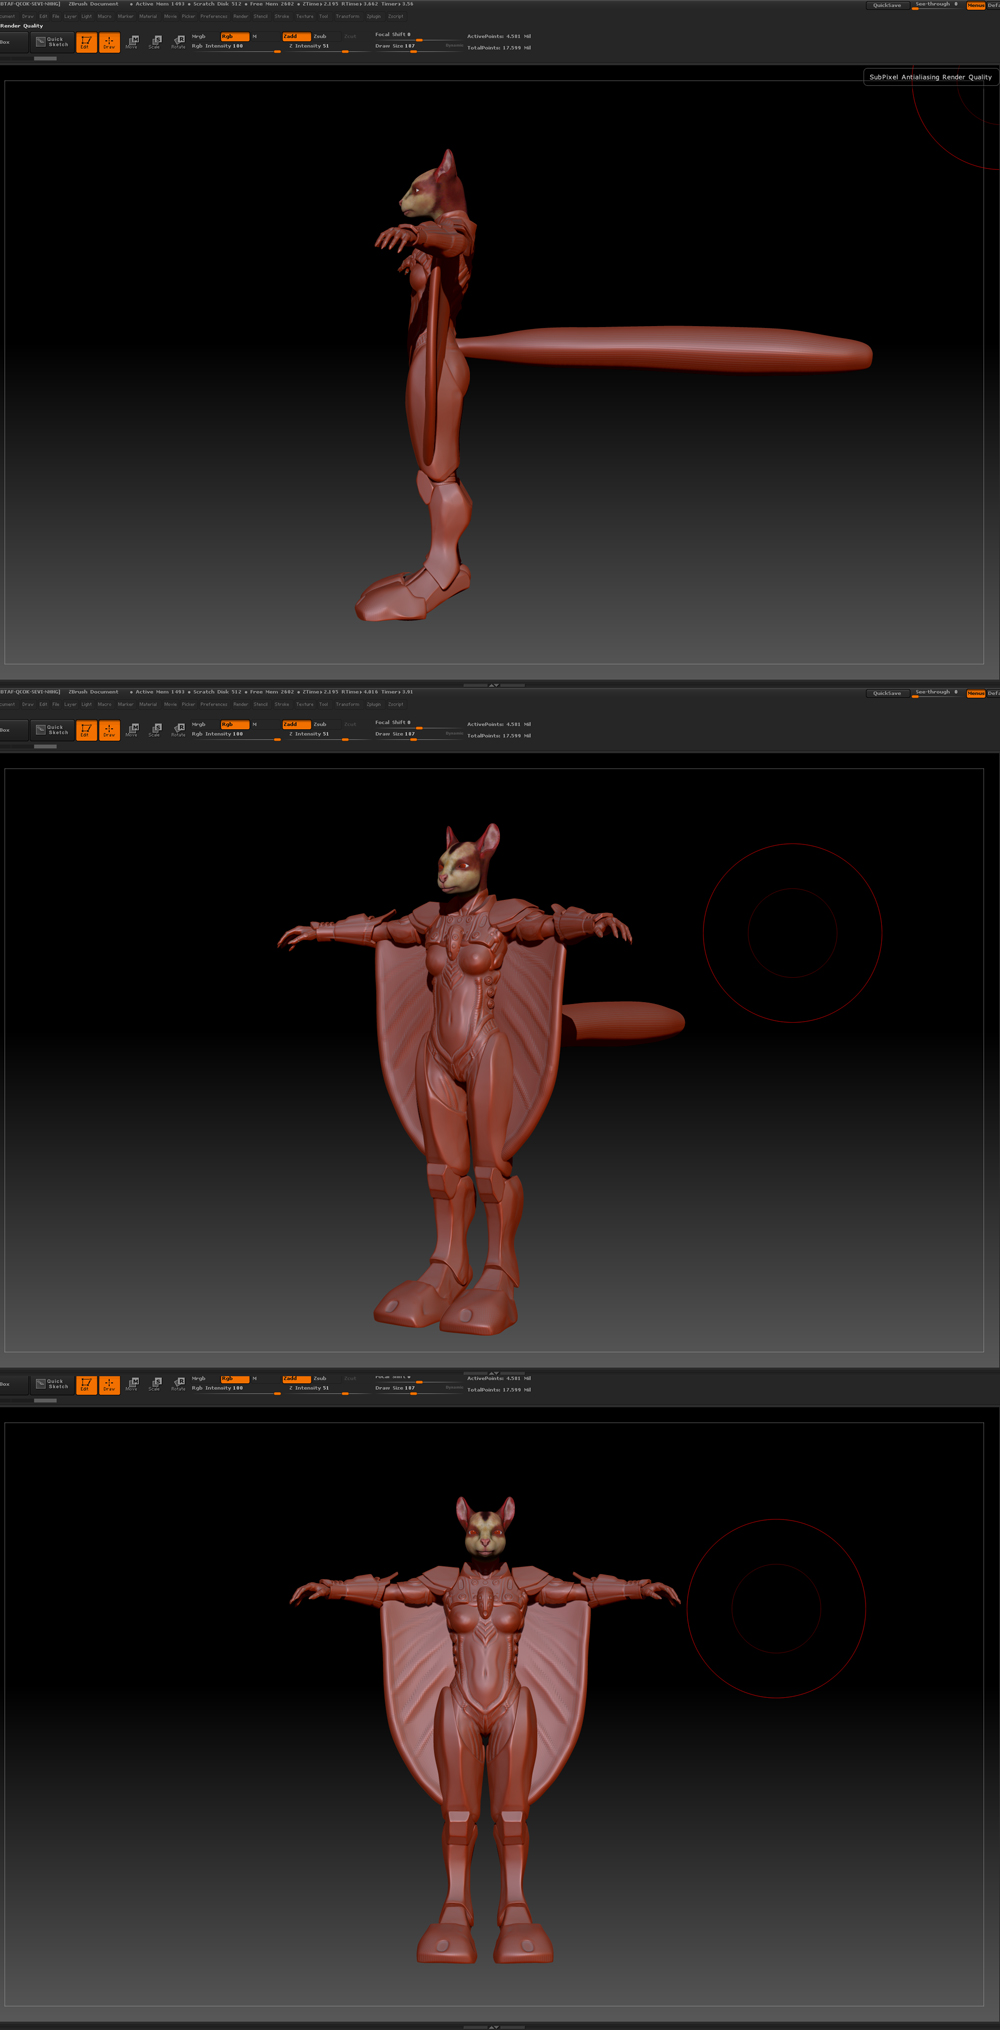Image resolution: width=1000 pixels, height=2030 pixels.
Task: Adjust See-through slider in the side-view screenshot
Action: pos(936,5)
